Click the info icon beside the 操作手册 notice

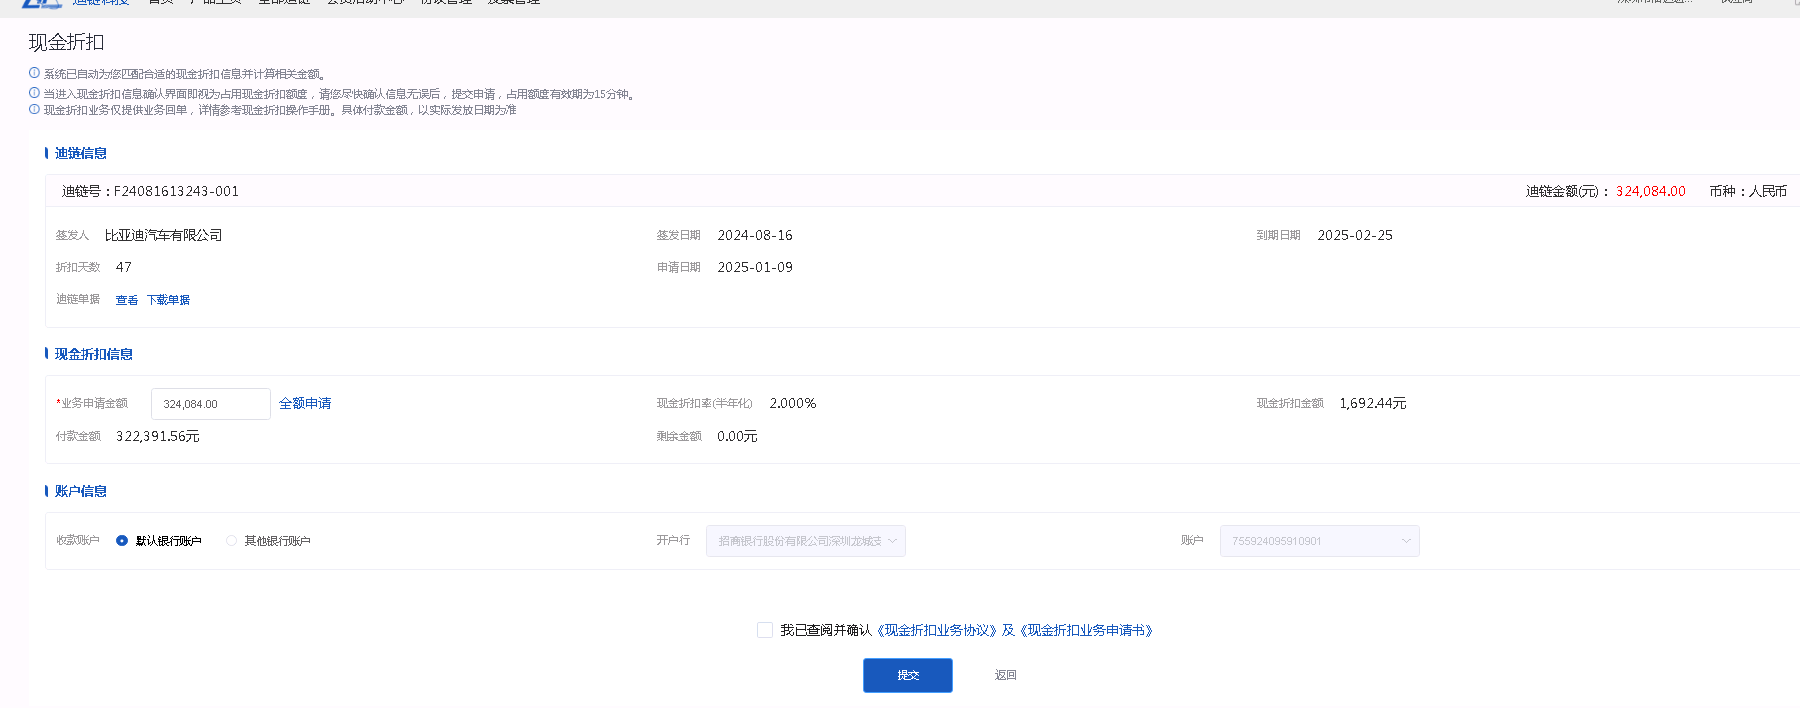34,109
